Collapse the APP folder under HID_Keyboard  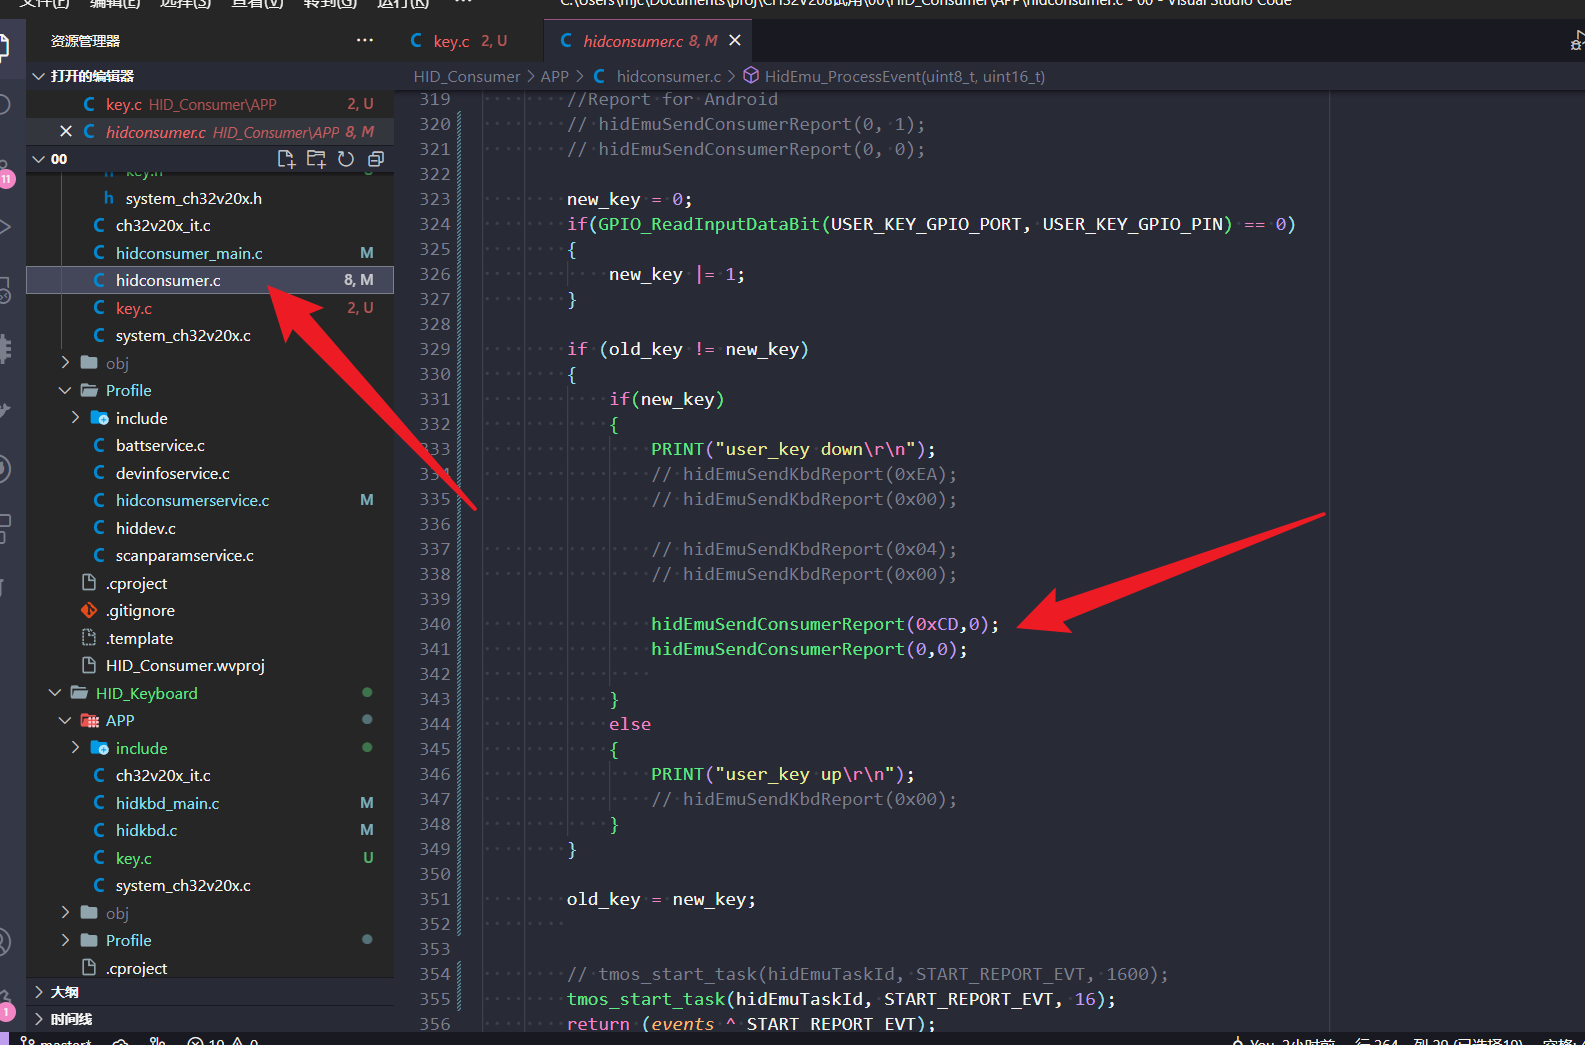pyautogui.click(x=65, y=720)
